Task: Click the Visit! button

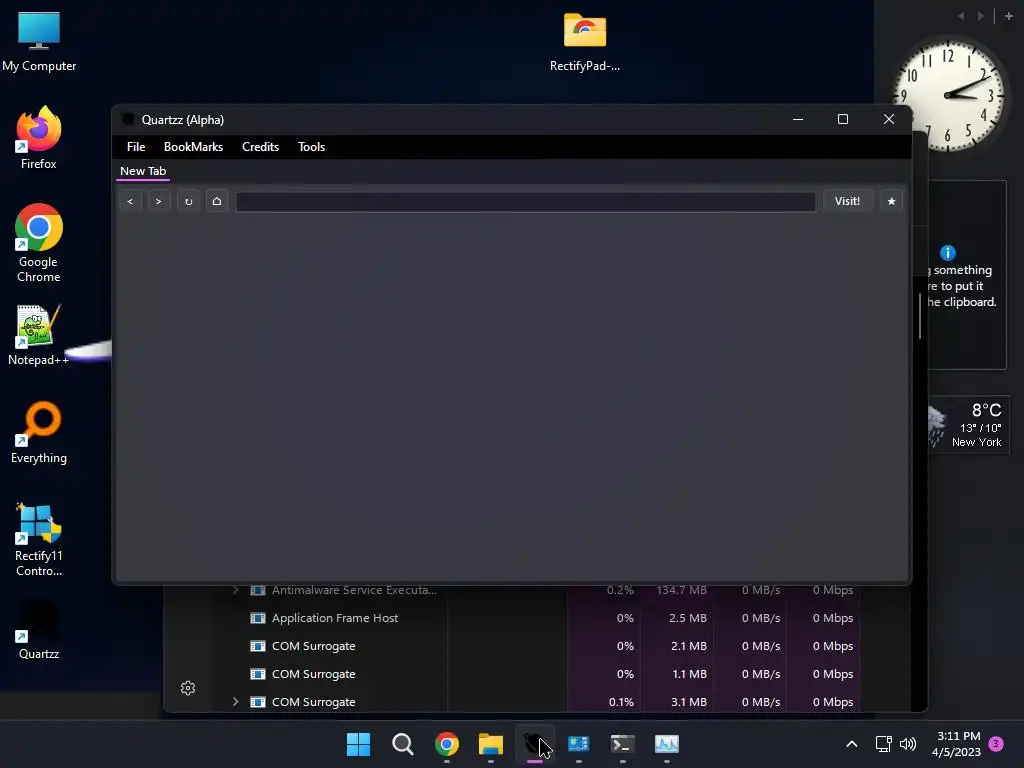Action: click(847, 201)
